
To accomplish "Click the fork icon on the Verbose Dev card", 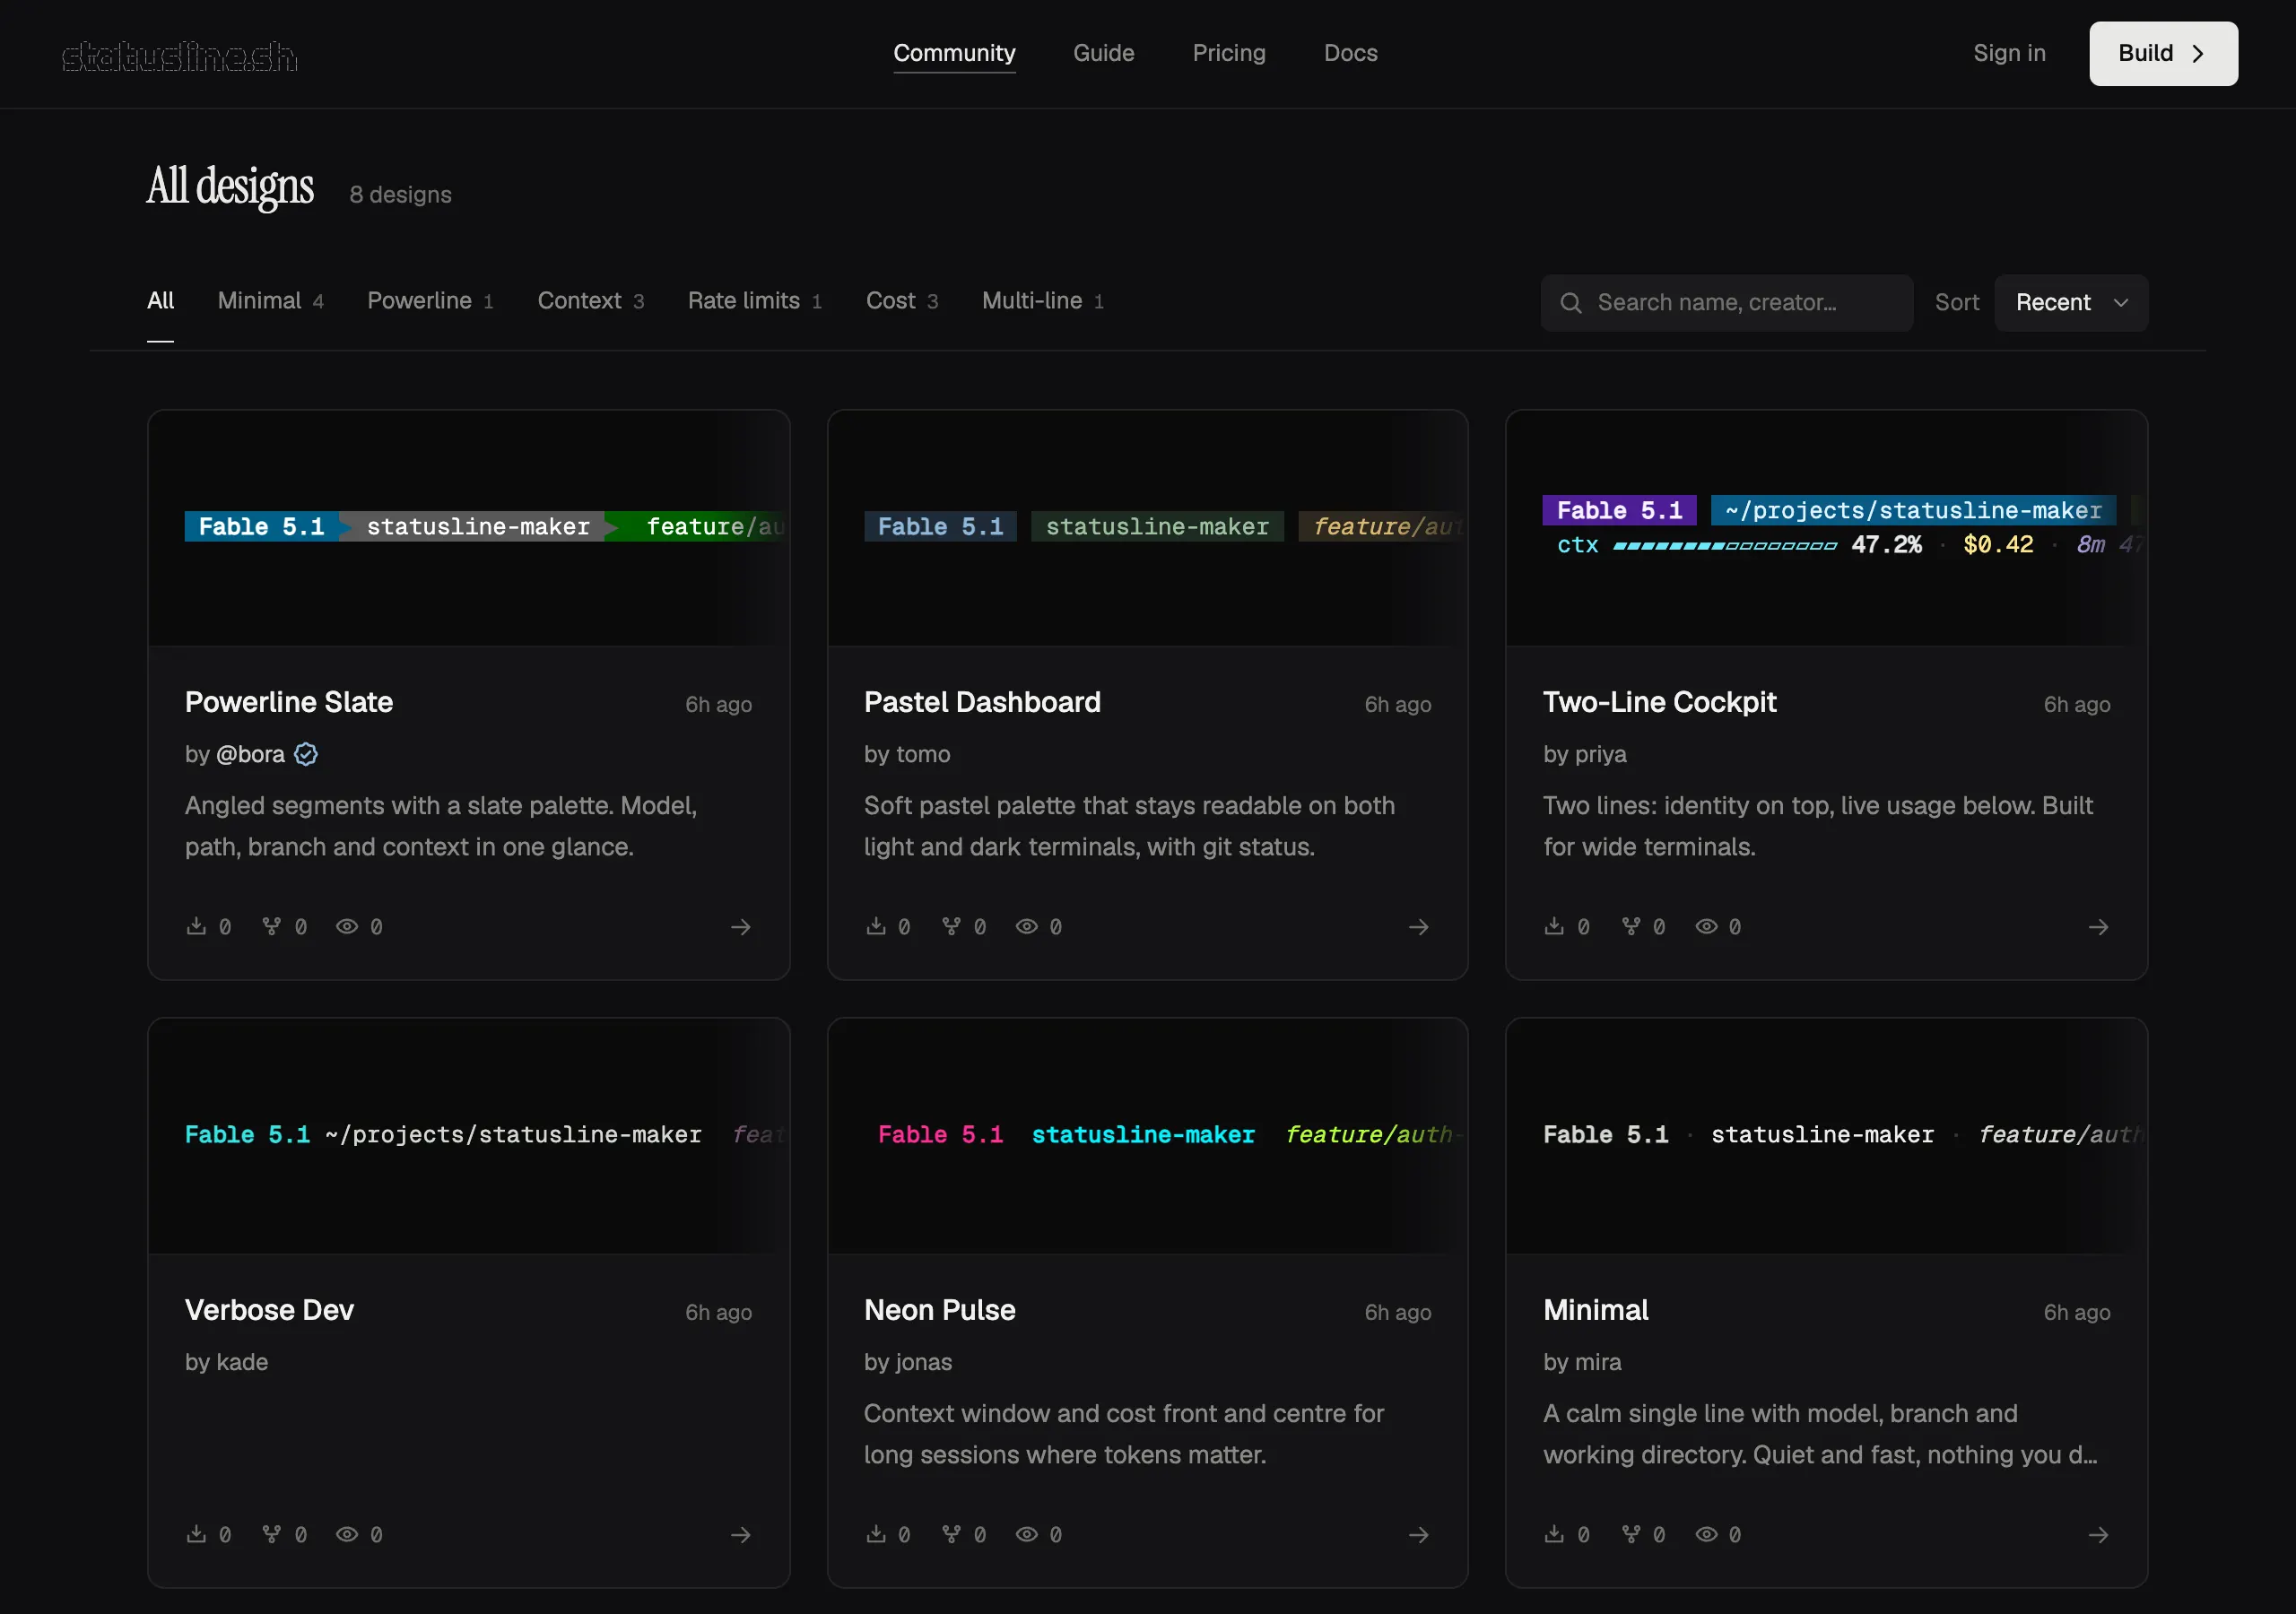I will [x=271, y=1534].
